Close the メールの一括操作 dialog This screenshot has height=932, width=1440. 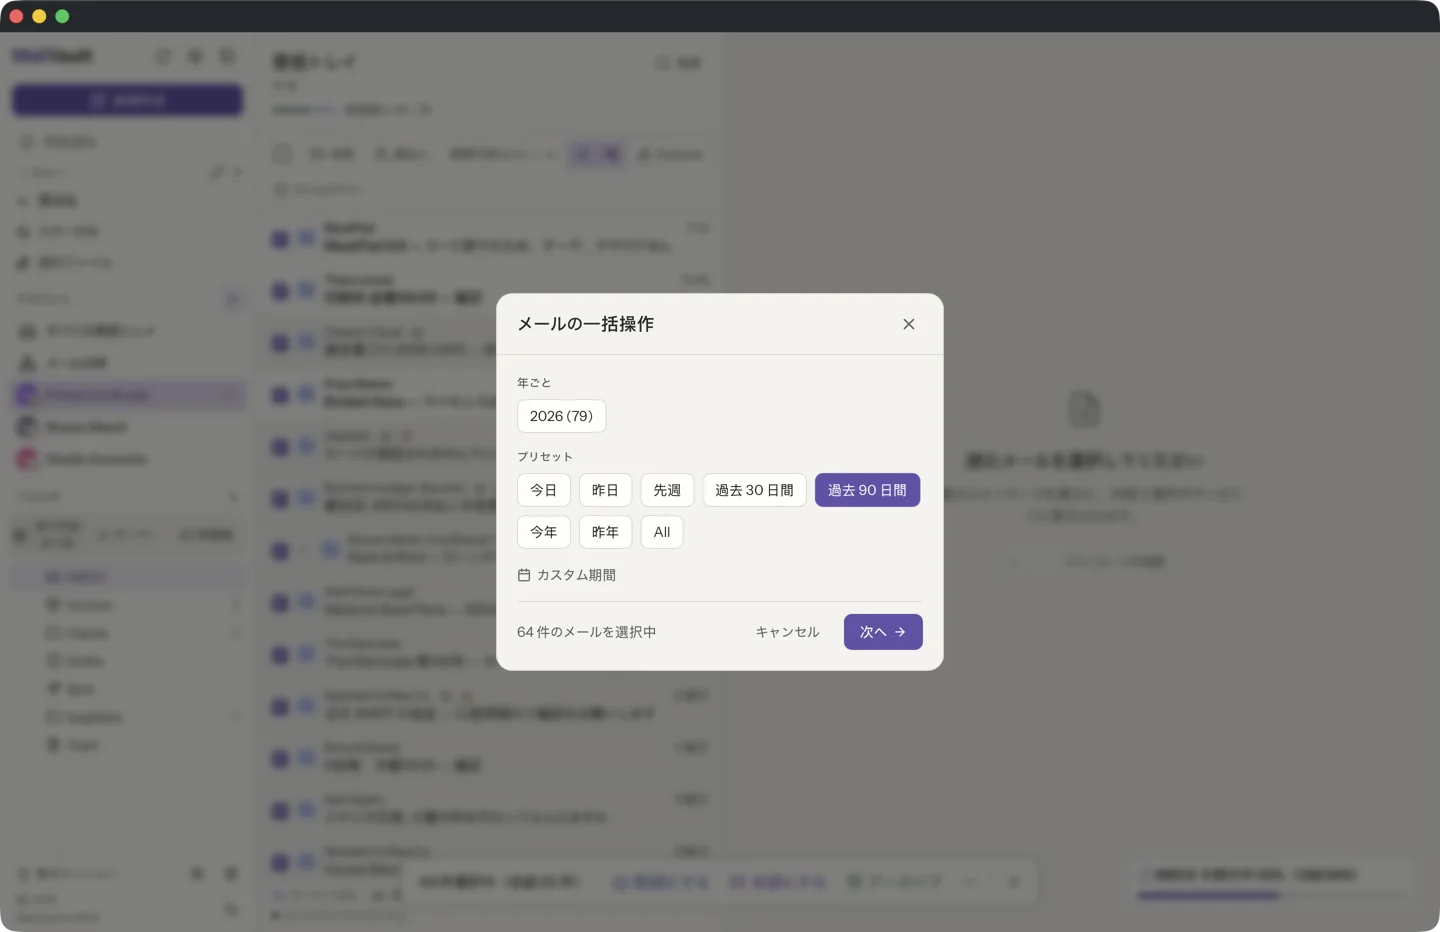click(x=908, y=324)
